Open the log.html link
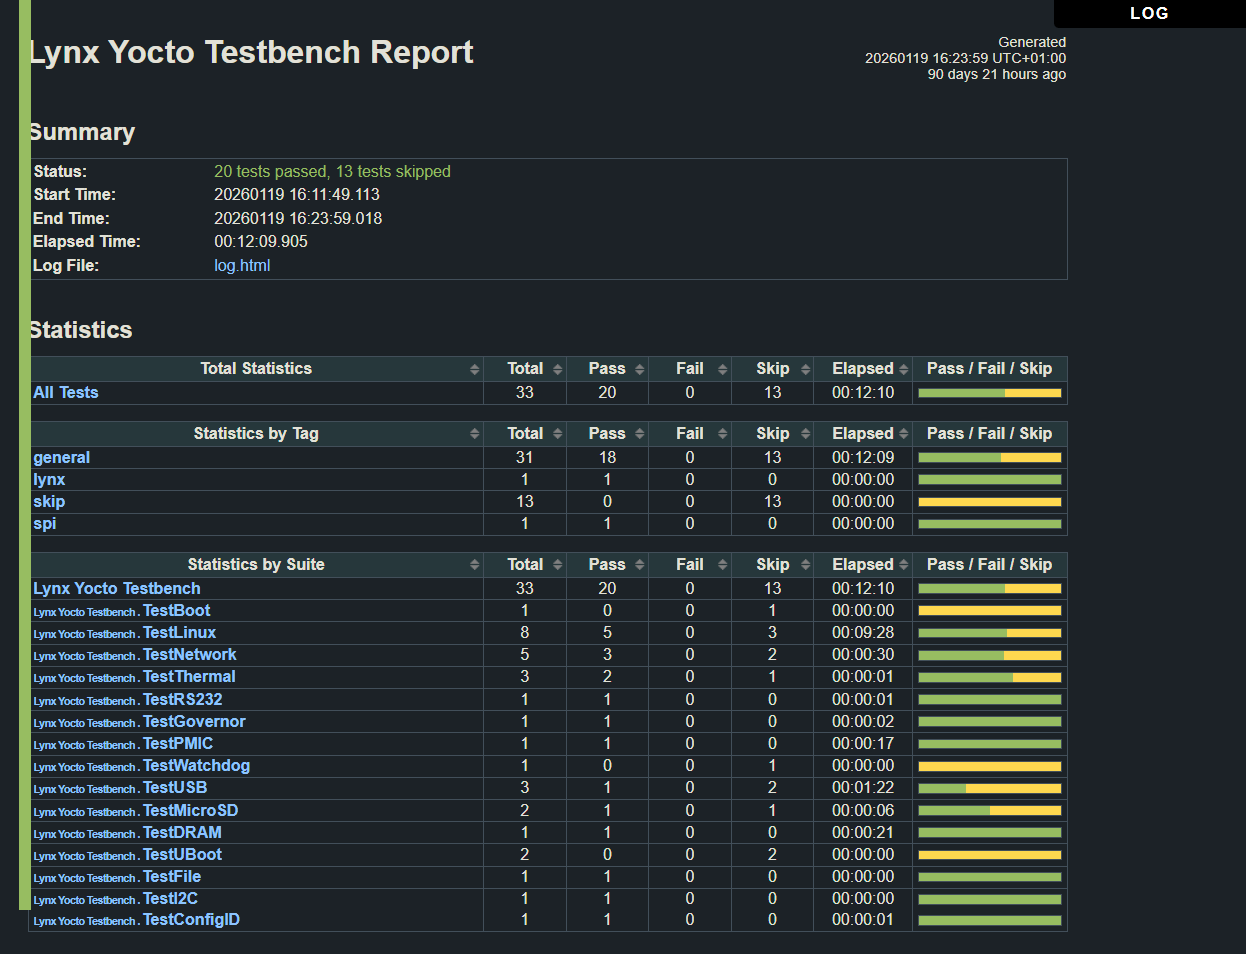1246x954 pixels. pyautogui.click(x=242, y=265)
